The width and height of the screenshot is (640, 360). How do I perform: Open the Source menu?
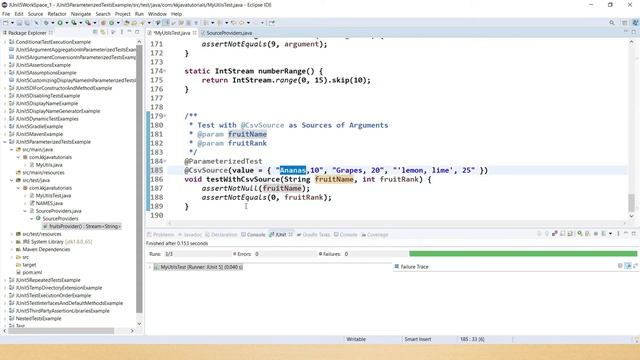point(35,14)
